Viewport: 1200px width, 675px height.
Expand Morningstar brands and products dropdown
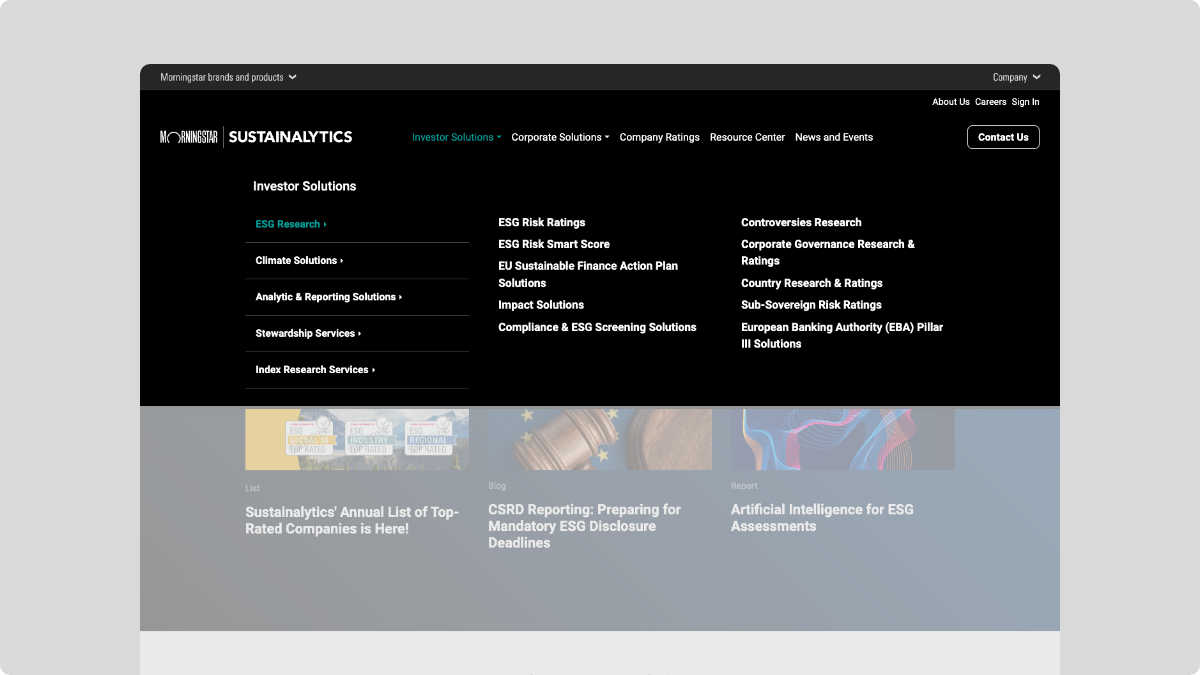click(228, 77)
